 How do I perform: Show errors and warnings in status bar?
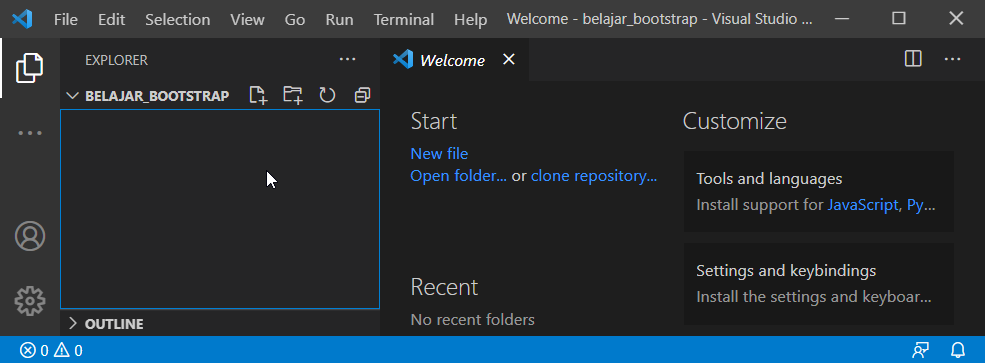click(52, 350)
